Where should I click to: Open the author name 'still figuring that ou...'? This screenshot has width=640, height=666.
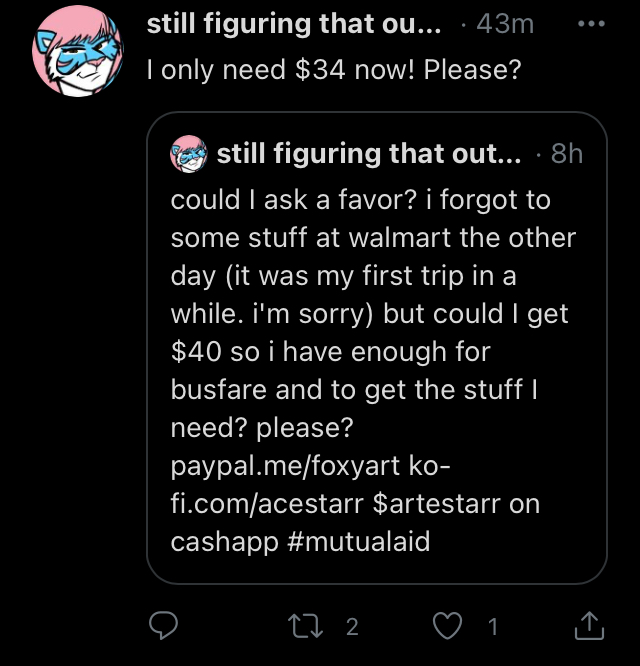coord(294,24)
